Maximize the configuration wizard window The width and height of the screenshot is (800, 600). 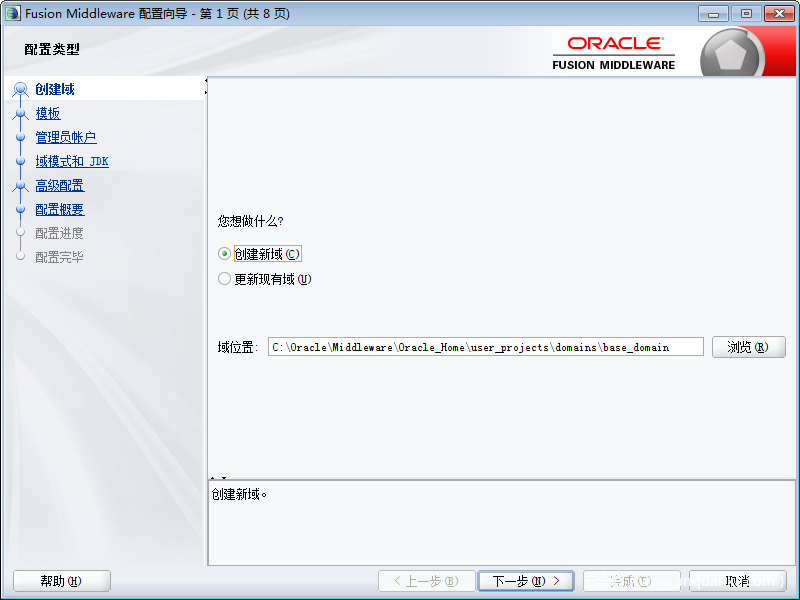(746, 14)
